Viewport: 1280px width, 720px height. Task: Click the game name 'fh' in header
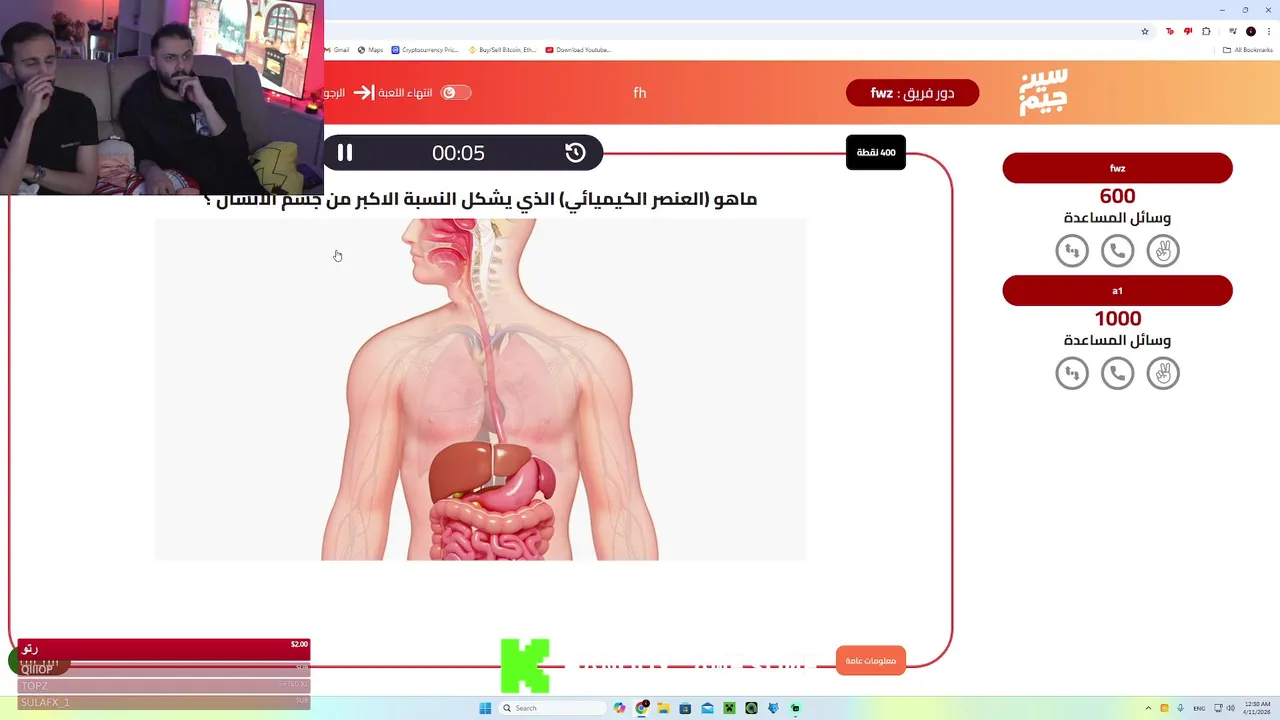640,93
